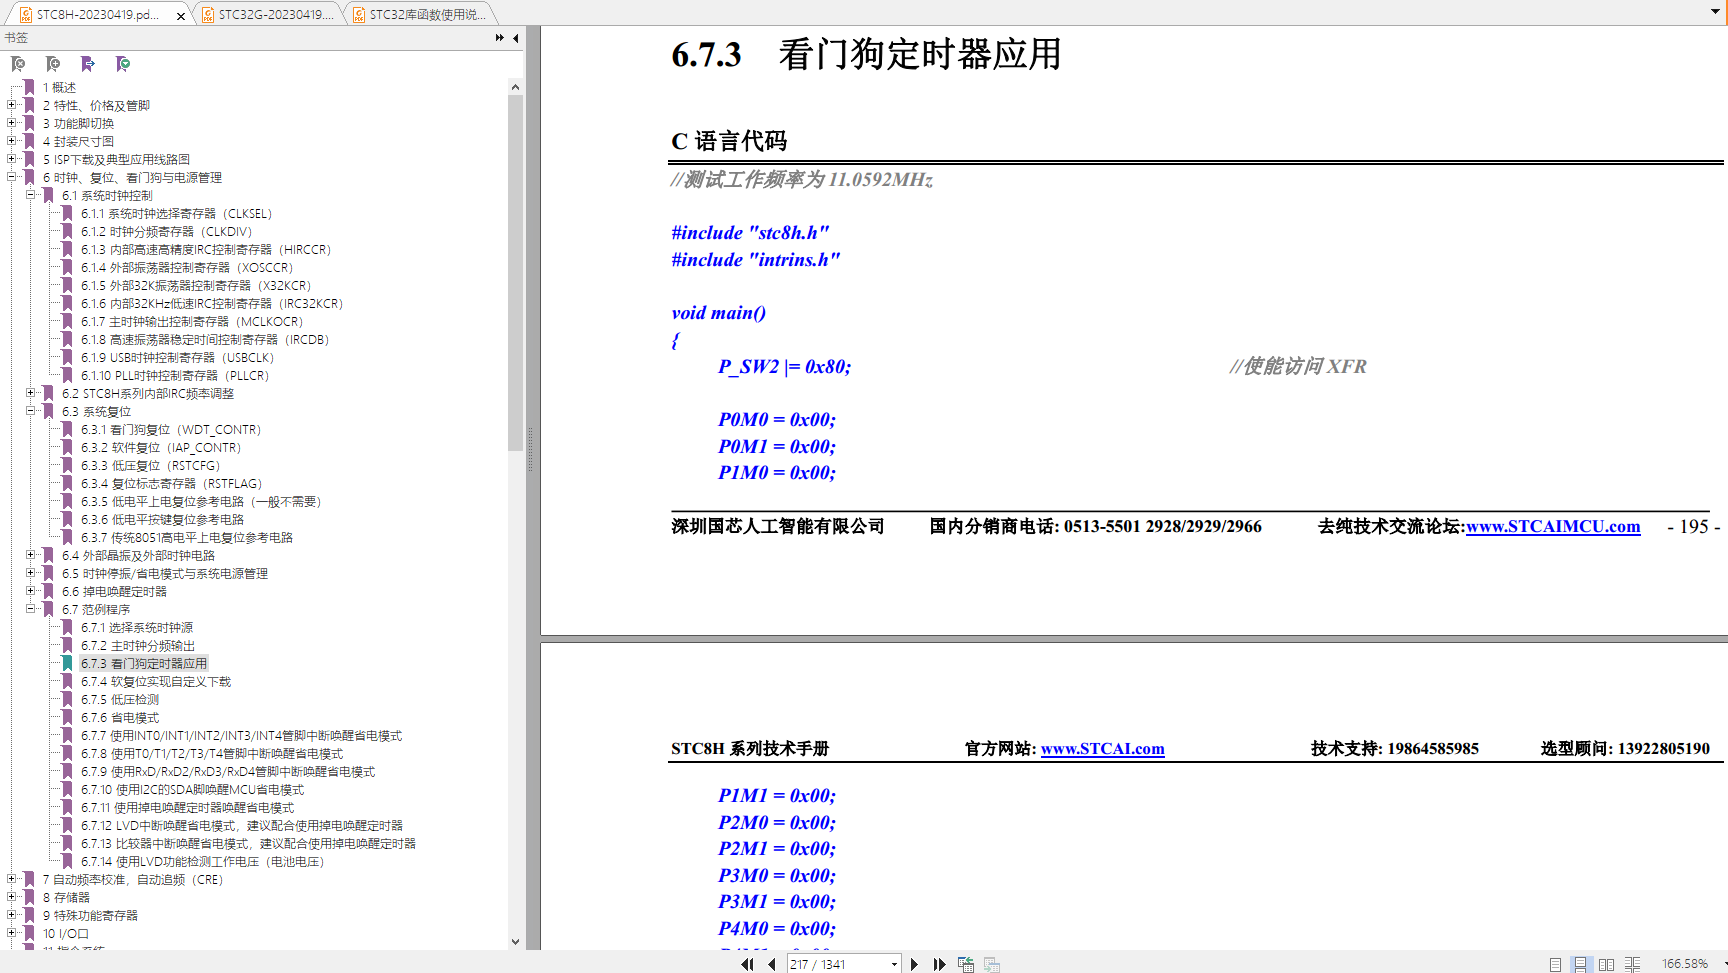1728x973 pixels.
Task: Expand the 6.2 STC8H系列内部IRC频率调整 bookmark
Action: tap(31, 393)
